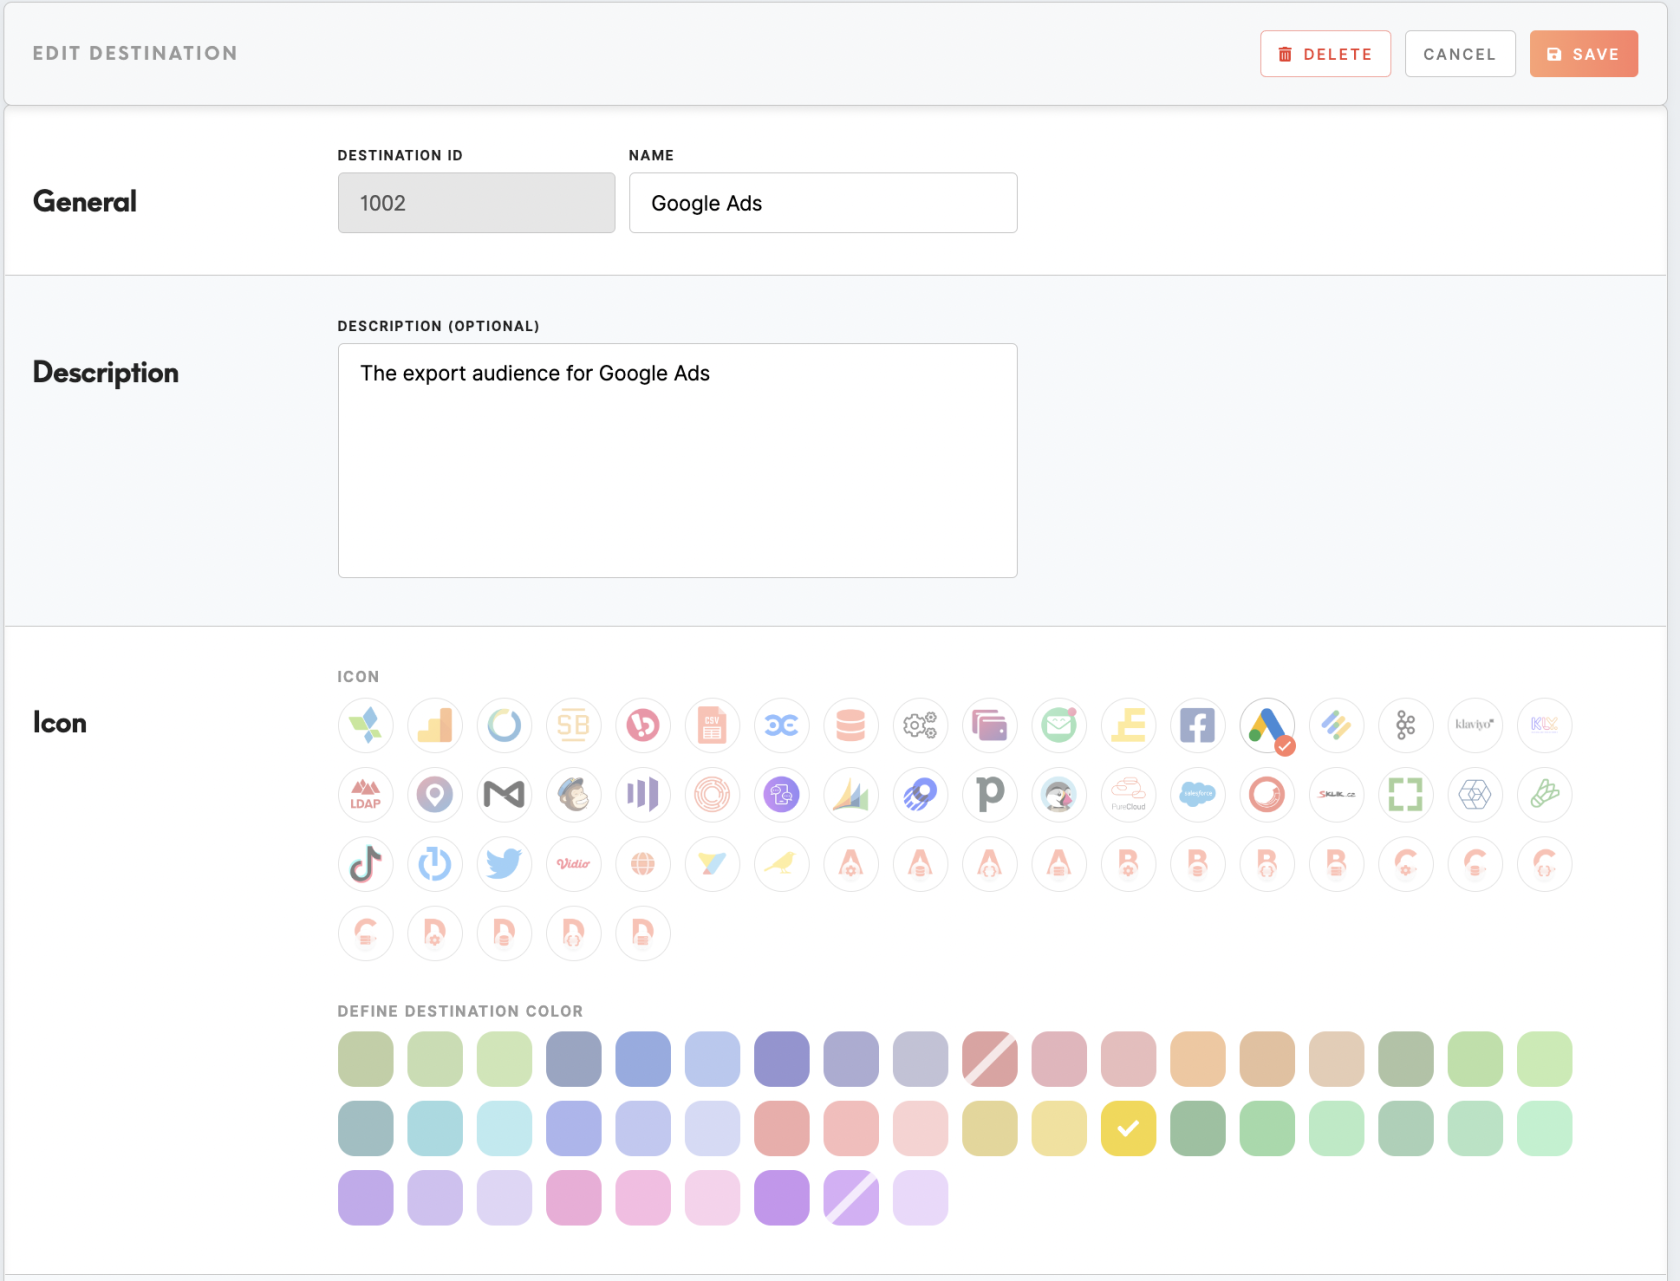The image size is (1680, 1281).
Task: Pick the first olive green color swatch
Action: [366, 1059]
